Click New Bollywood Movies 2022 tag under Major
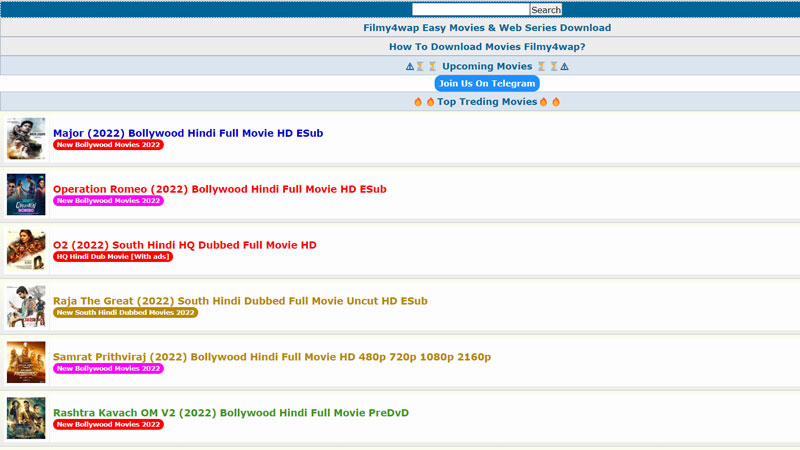The height and width of the screenshot is (450, 800). [108, 145]
